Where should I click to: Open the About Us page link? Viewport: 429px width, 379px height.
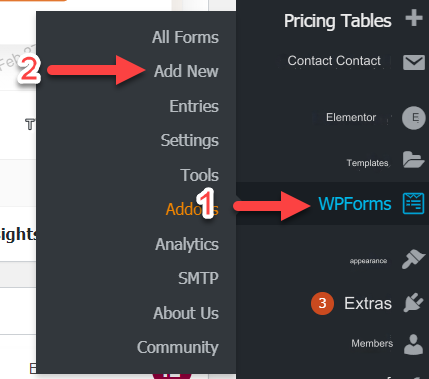(x=186, y=313)
